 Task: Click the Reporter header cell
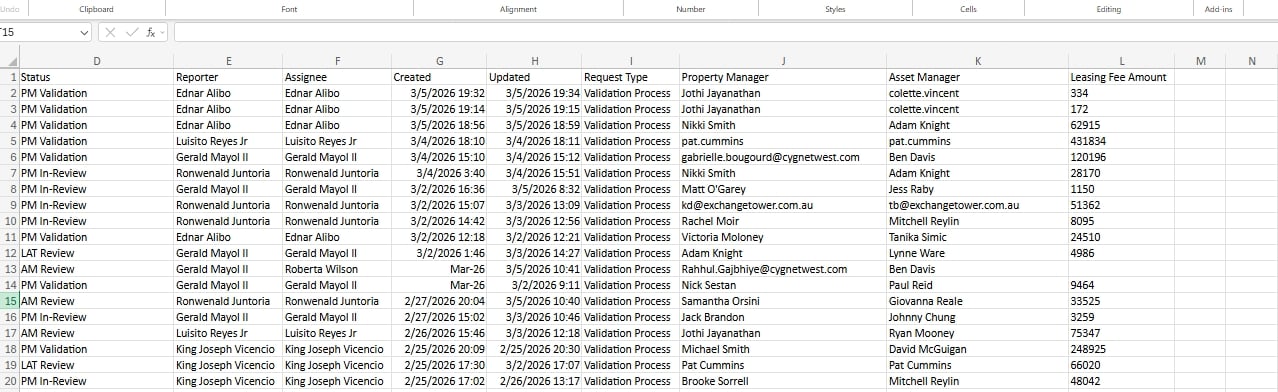228,77
